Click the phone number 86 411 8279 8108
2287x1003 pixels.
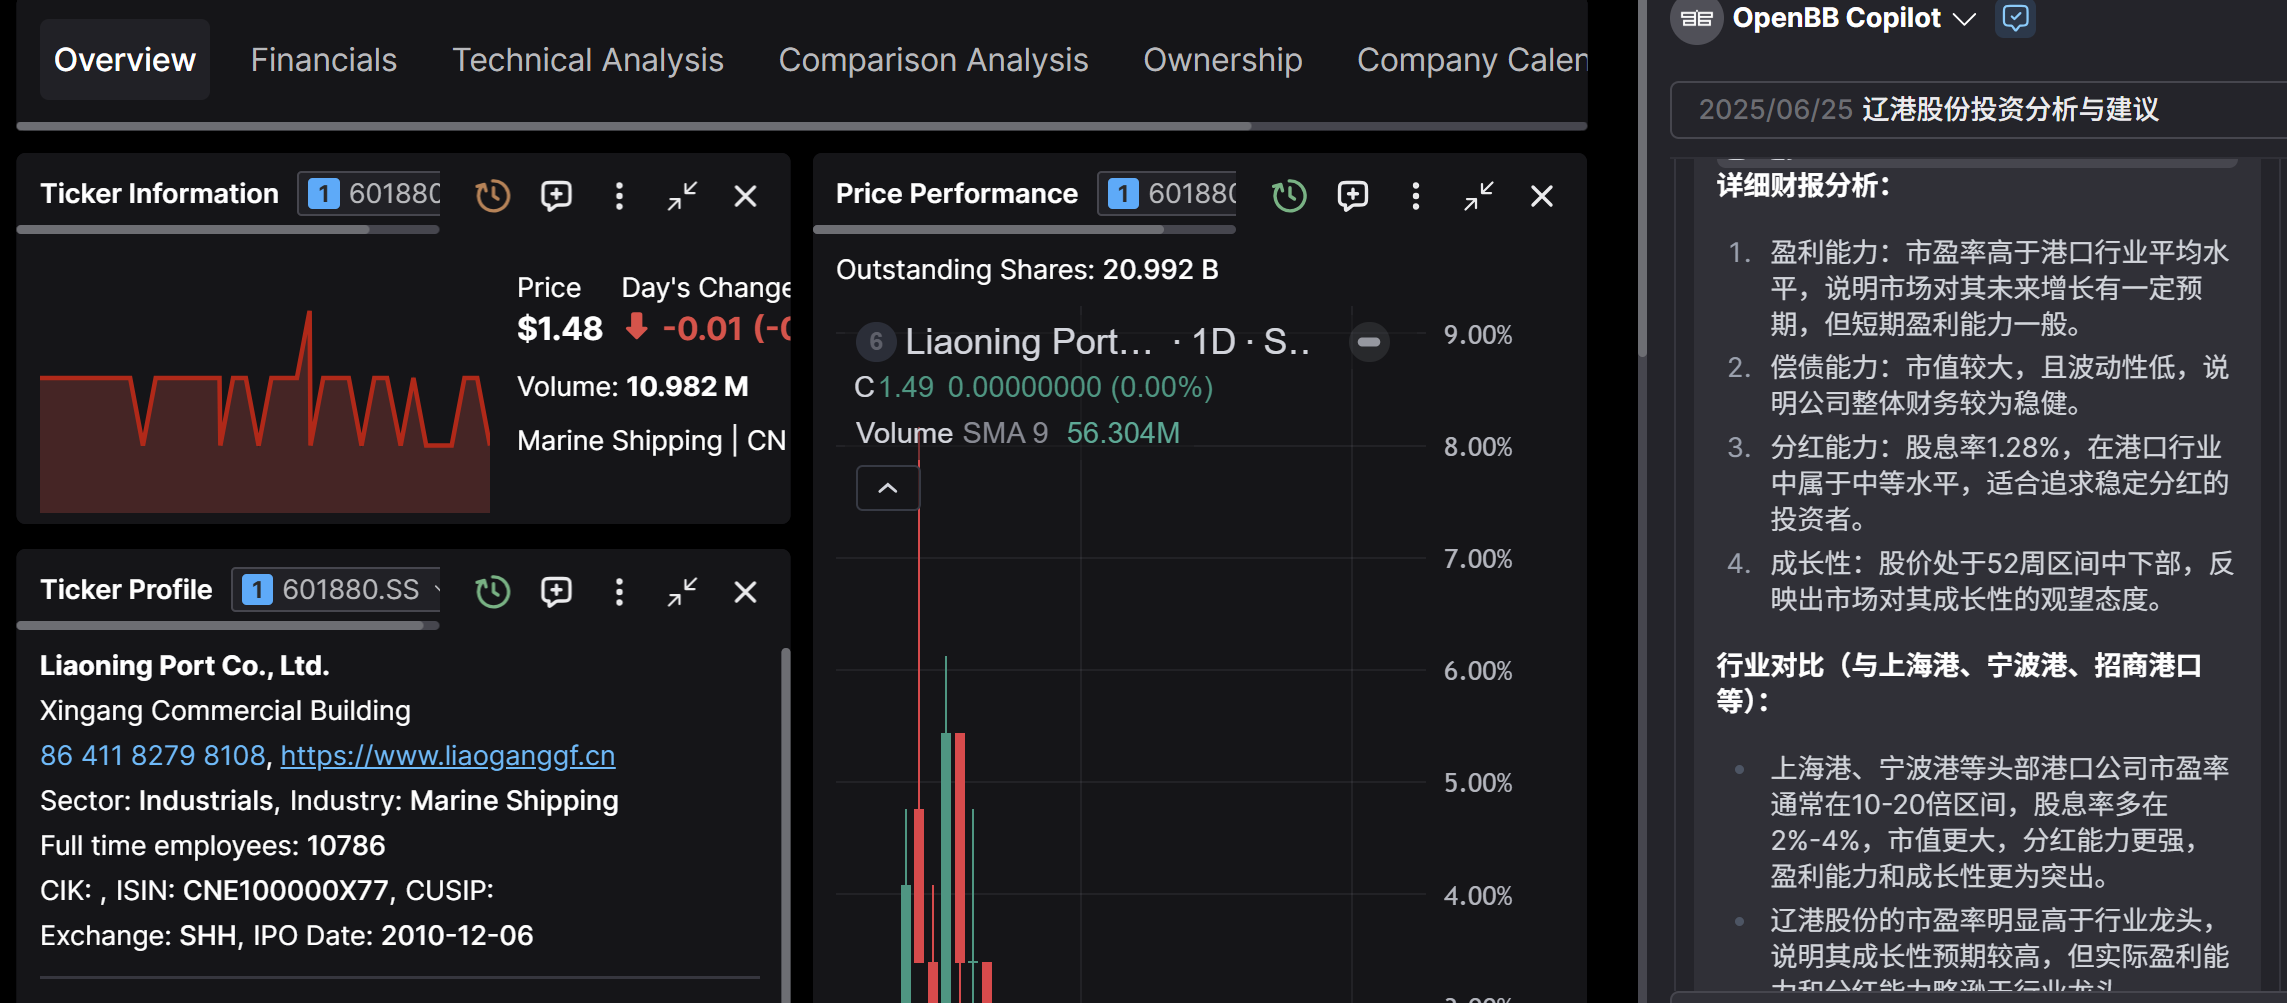coord(153,755)
